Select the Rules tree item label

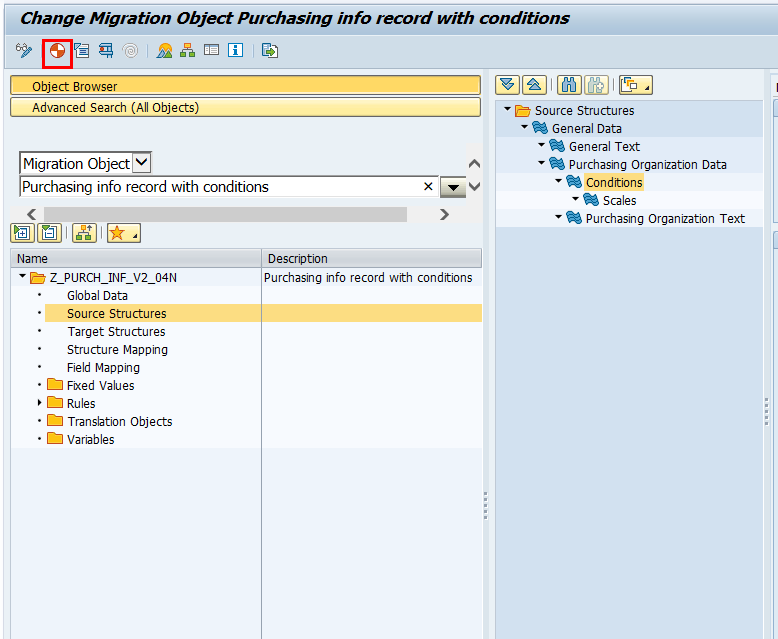81,403
